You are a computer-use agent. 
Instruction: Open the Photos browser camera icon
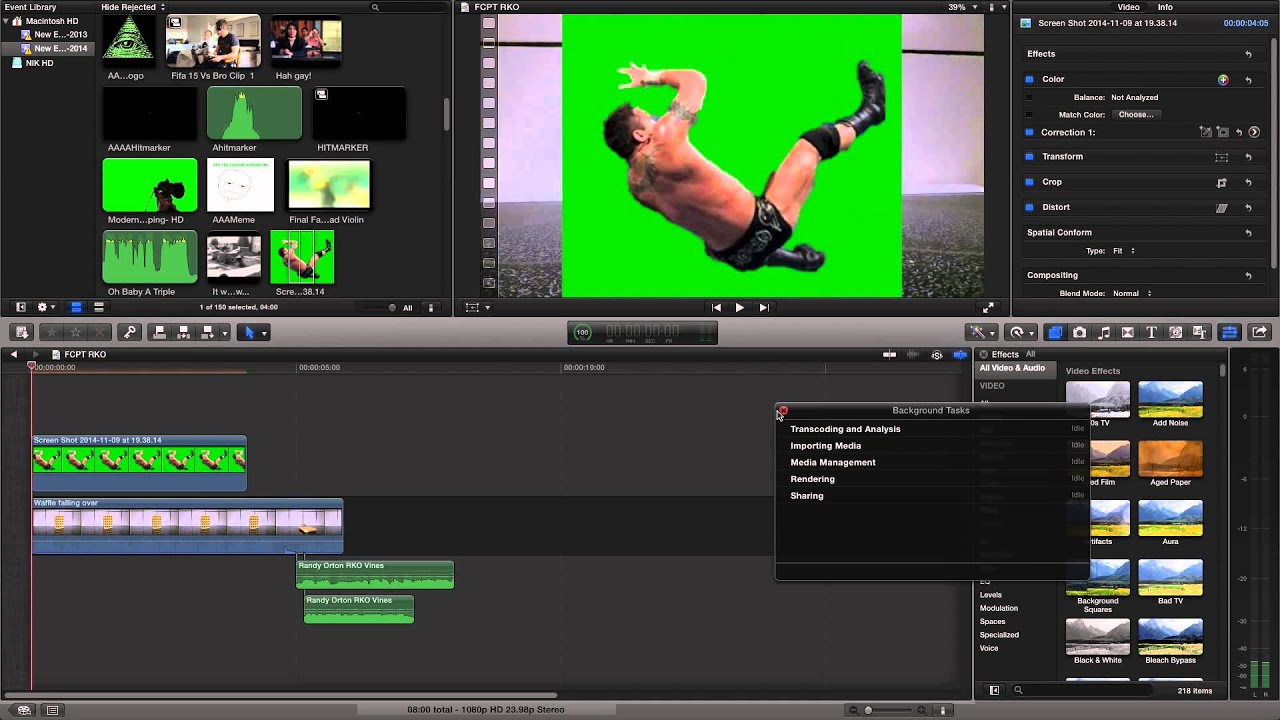click(x=1079, y=332)
